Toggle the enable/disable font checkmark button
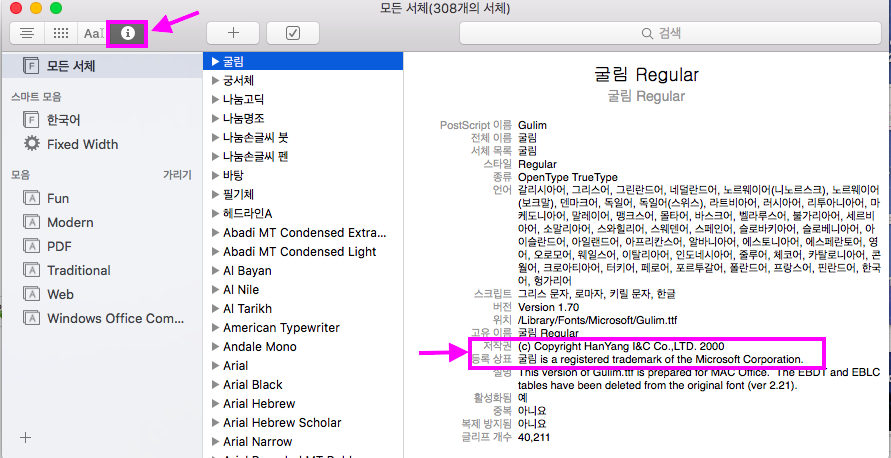Image resolution: width=891 pixels, height=458 pixels. click(292, 33)
